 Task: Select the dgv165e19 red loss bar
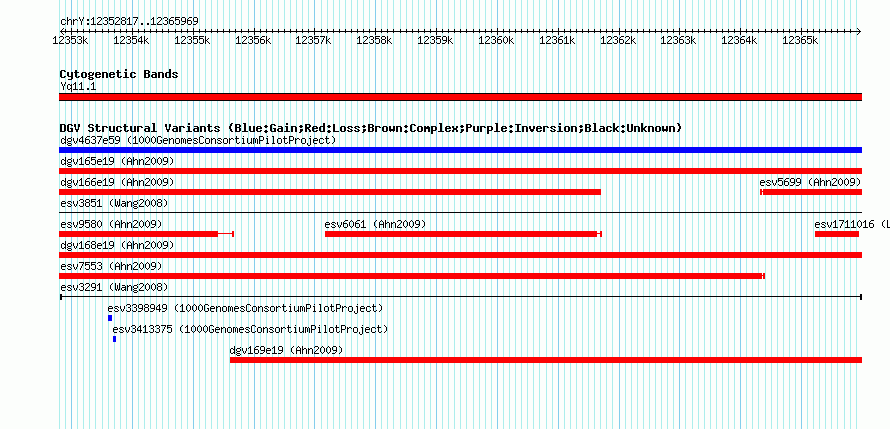[460, 171]
